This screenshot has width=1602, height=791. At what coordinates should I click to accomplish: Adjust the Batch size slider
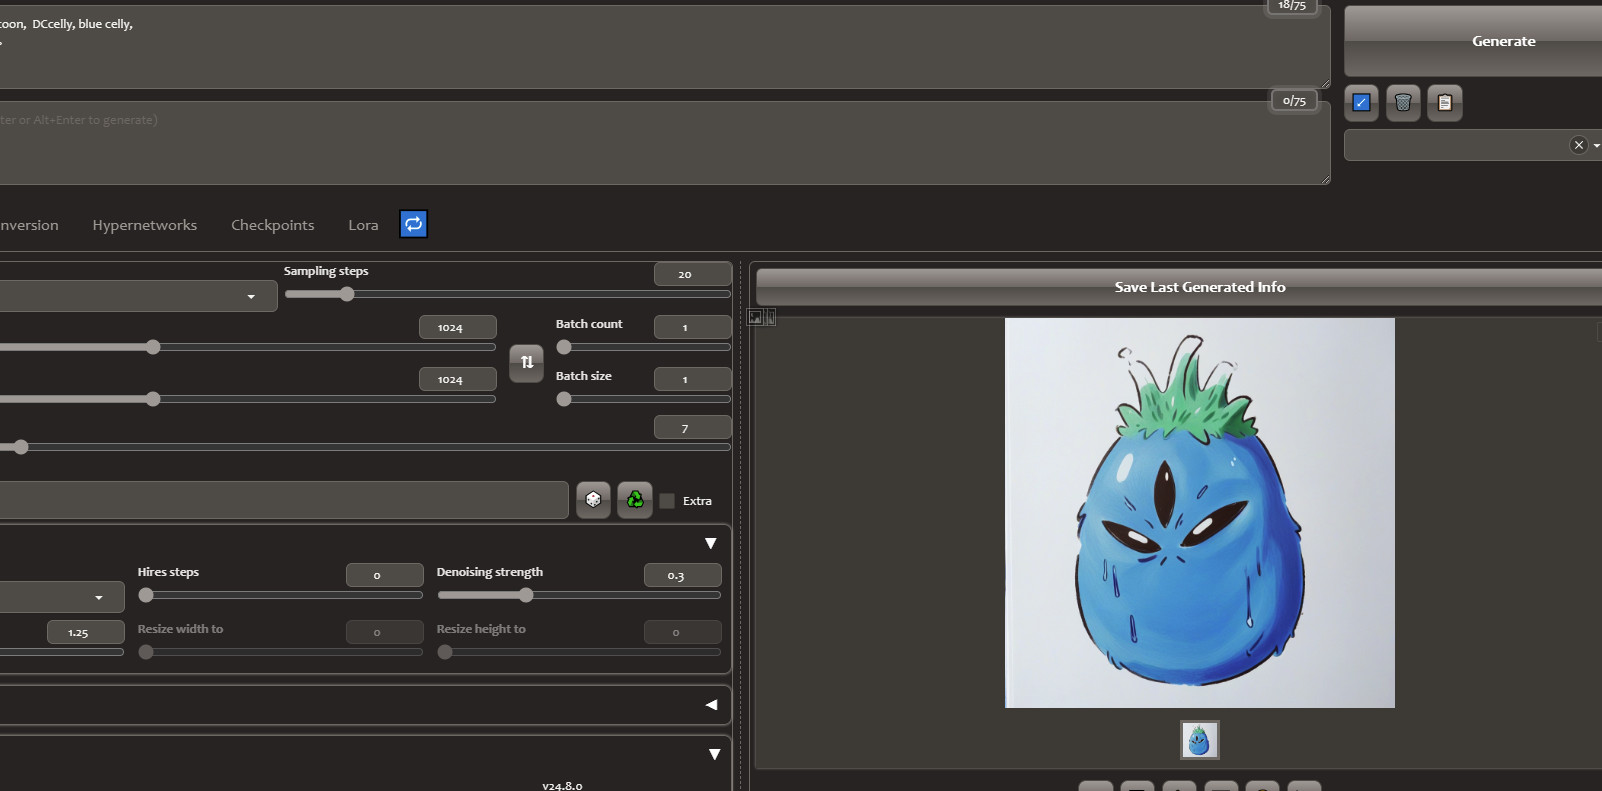click(x=644, y=399)
